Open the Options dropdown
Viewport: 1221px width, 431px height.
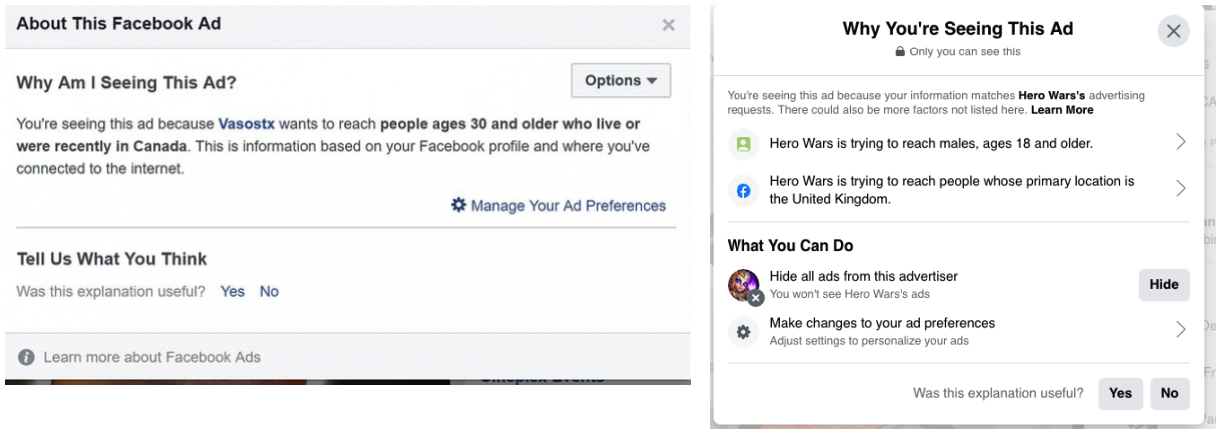[x=620, y=81]
